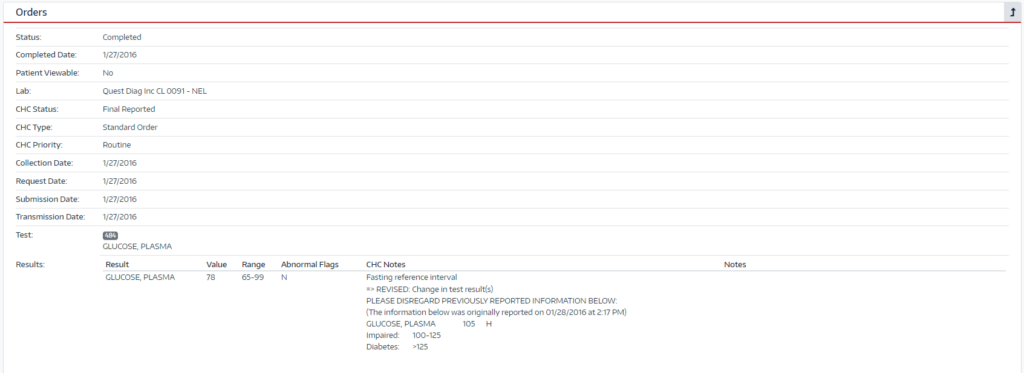The image size is (1024, 373).
Task: Click the Abnormal Flags column header
Action: pos(310,265)
